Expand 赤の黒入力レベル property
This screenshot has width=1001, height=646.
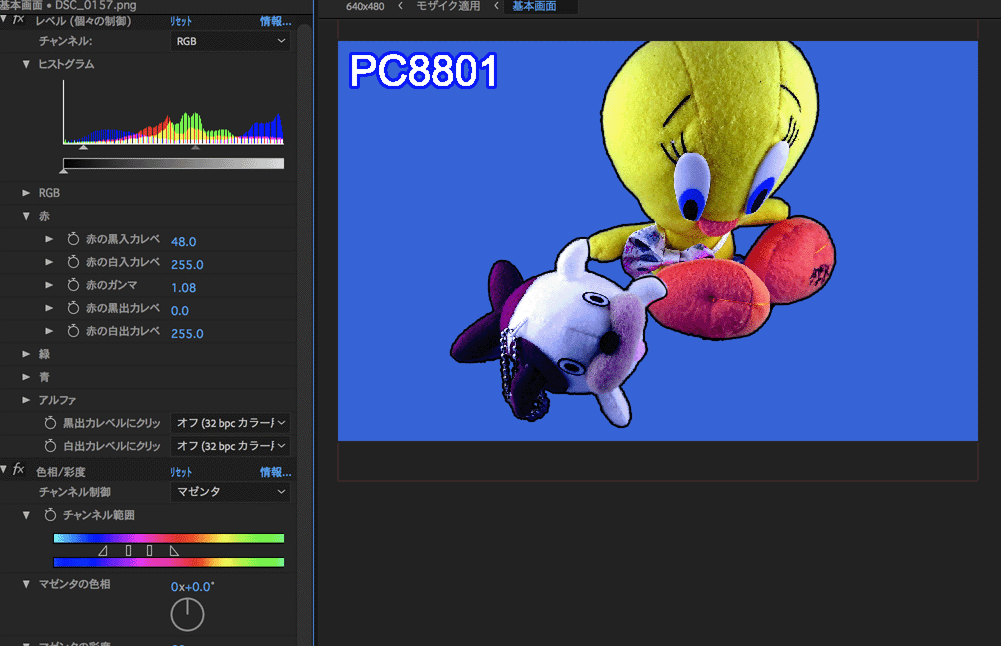point(49,239)
